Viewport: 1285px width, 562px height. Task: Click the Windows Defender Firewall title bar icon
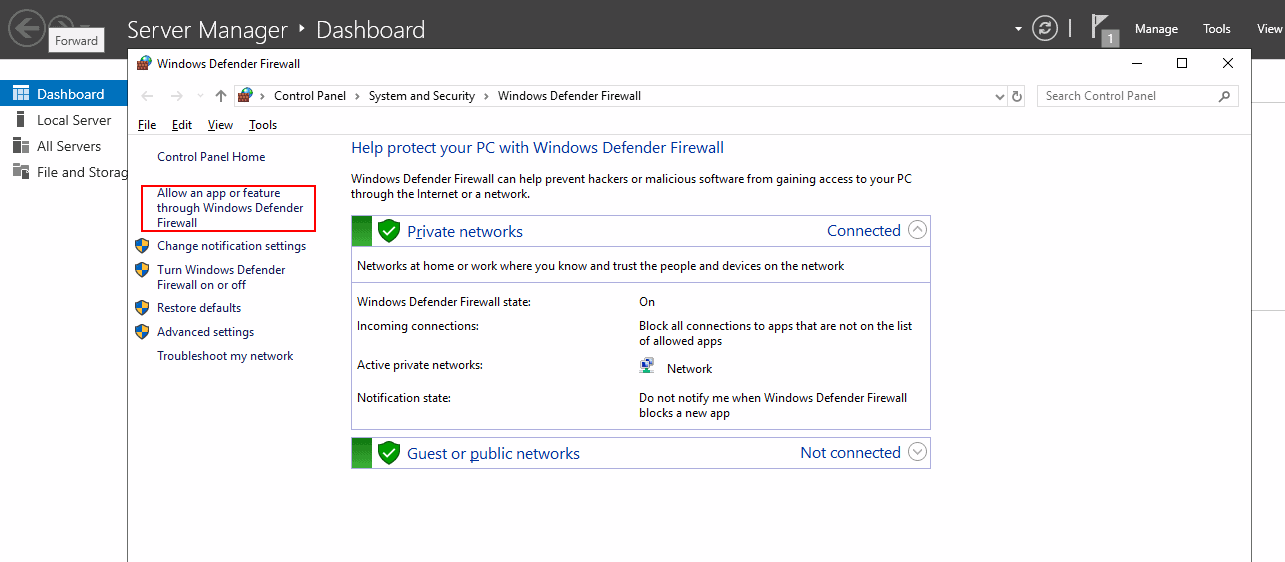click(x=144, y=63)
